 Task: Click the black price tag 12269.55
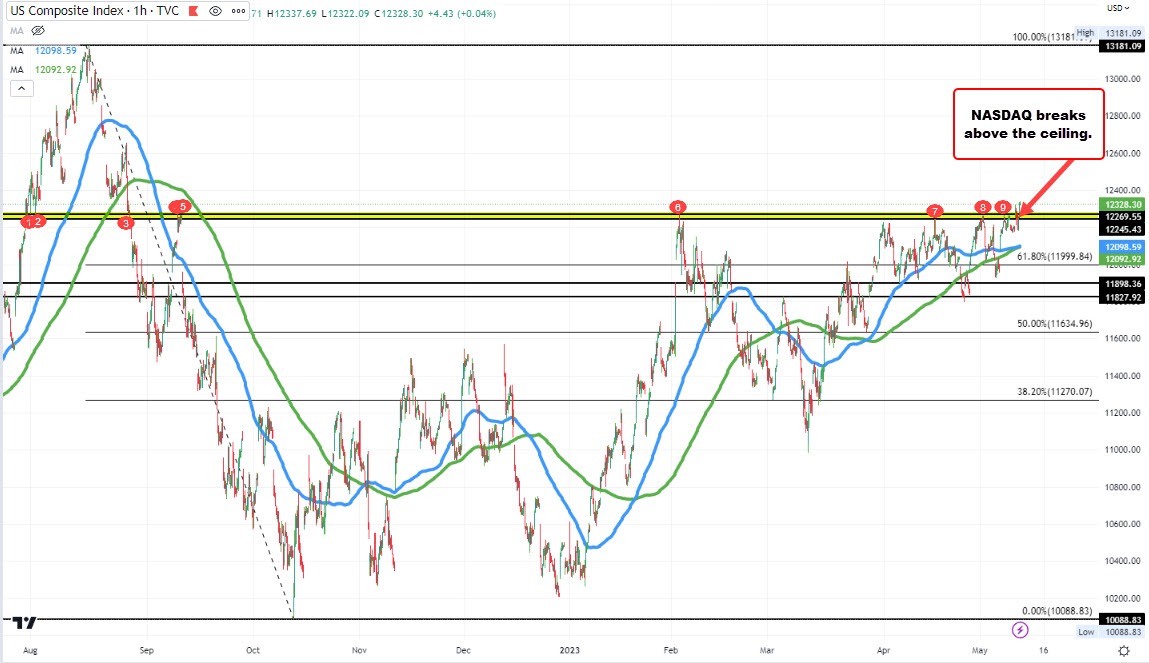point(1123,217)
